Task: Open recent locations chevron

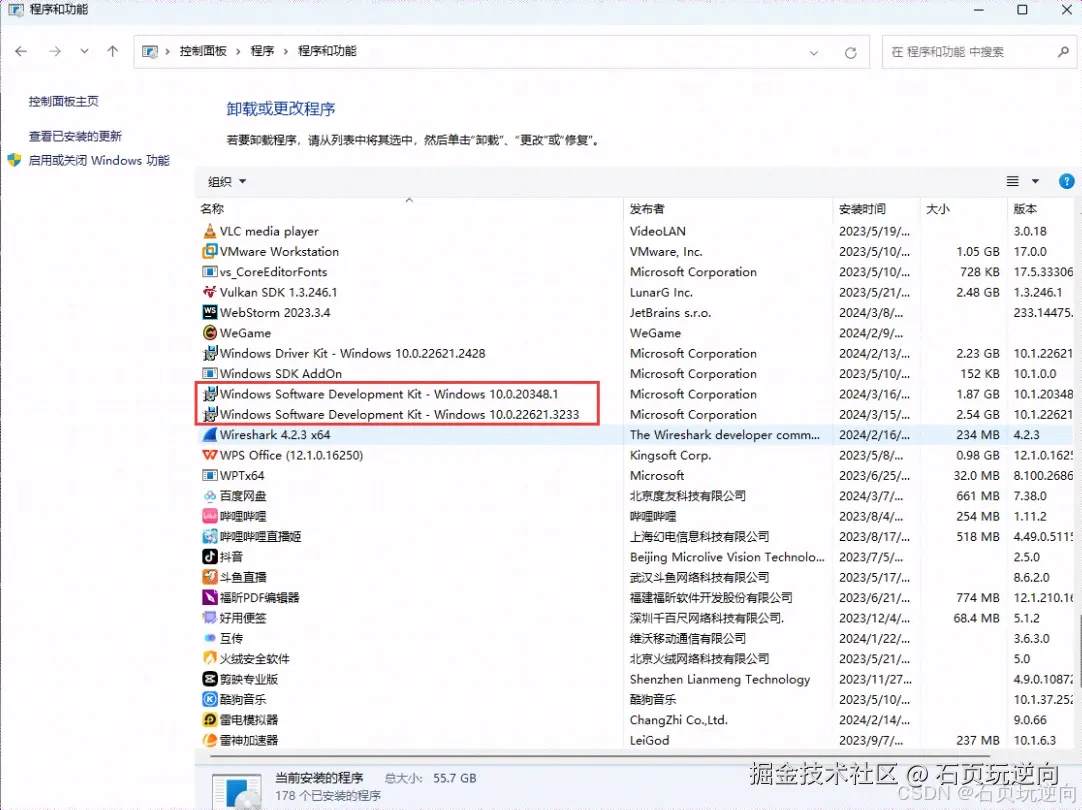Action: pyautogui.click(x=84, y=51)
